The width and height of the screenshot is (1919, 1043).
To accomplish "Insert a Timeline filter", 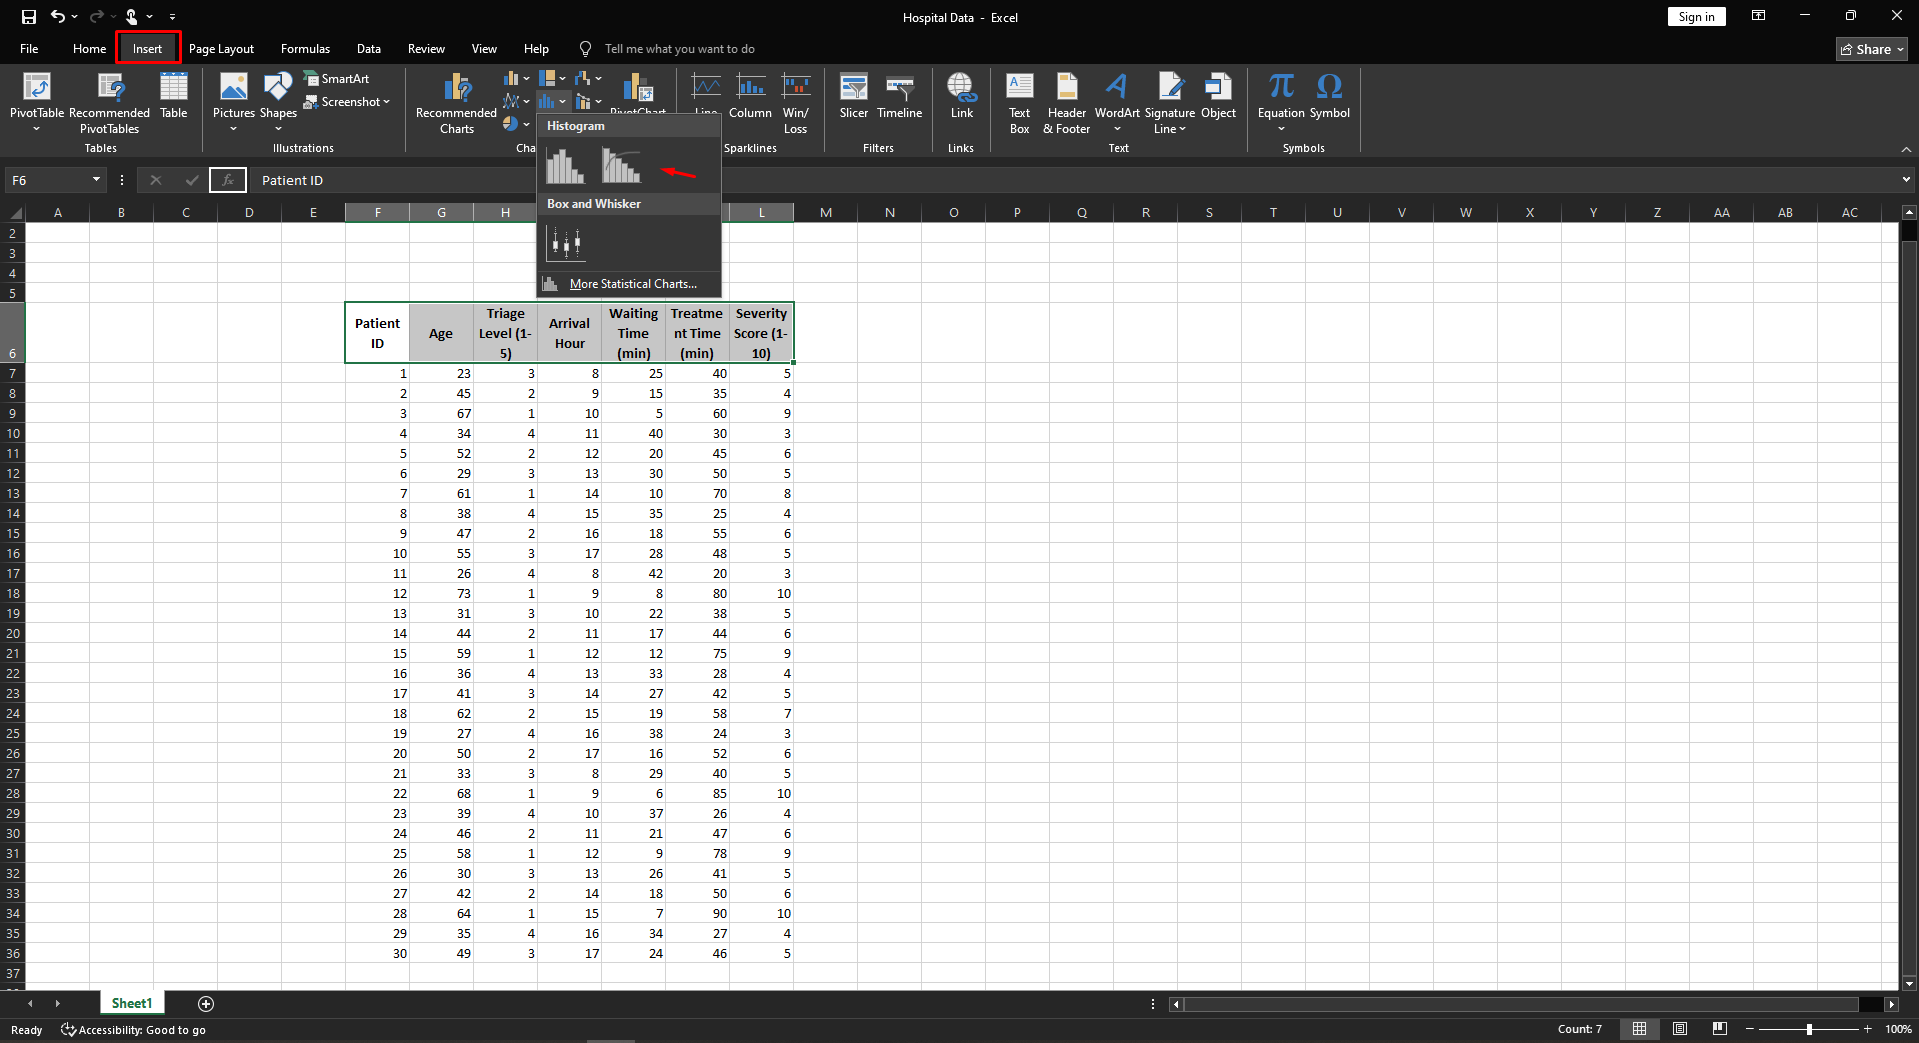I will point(900,96).
